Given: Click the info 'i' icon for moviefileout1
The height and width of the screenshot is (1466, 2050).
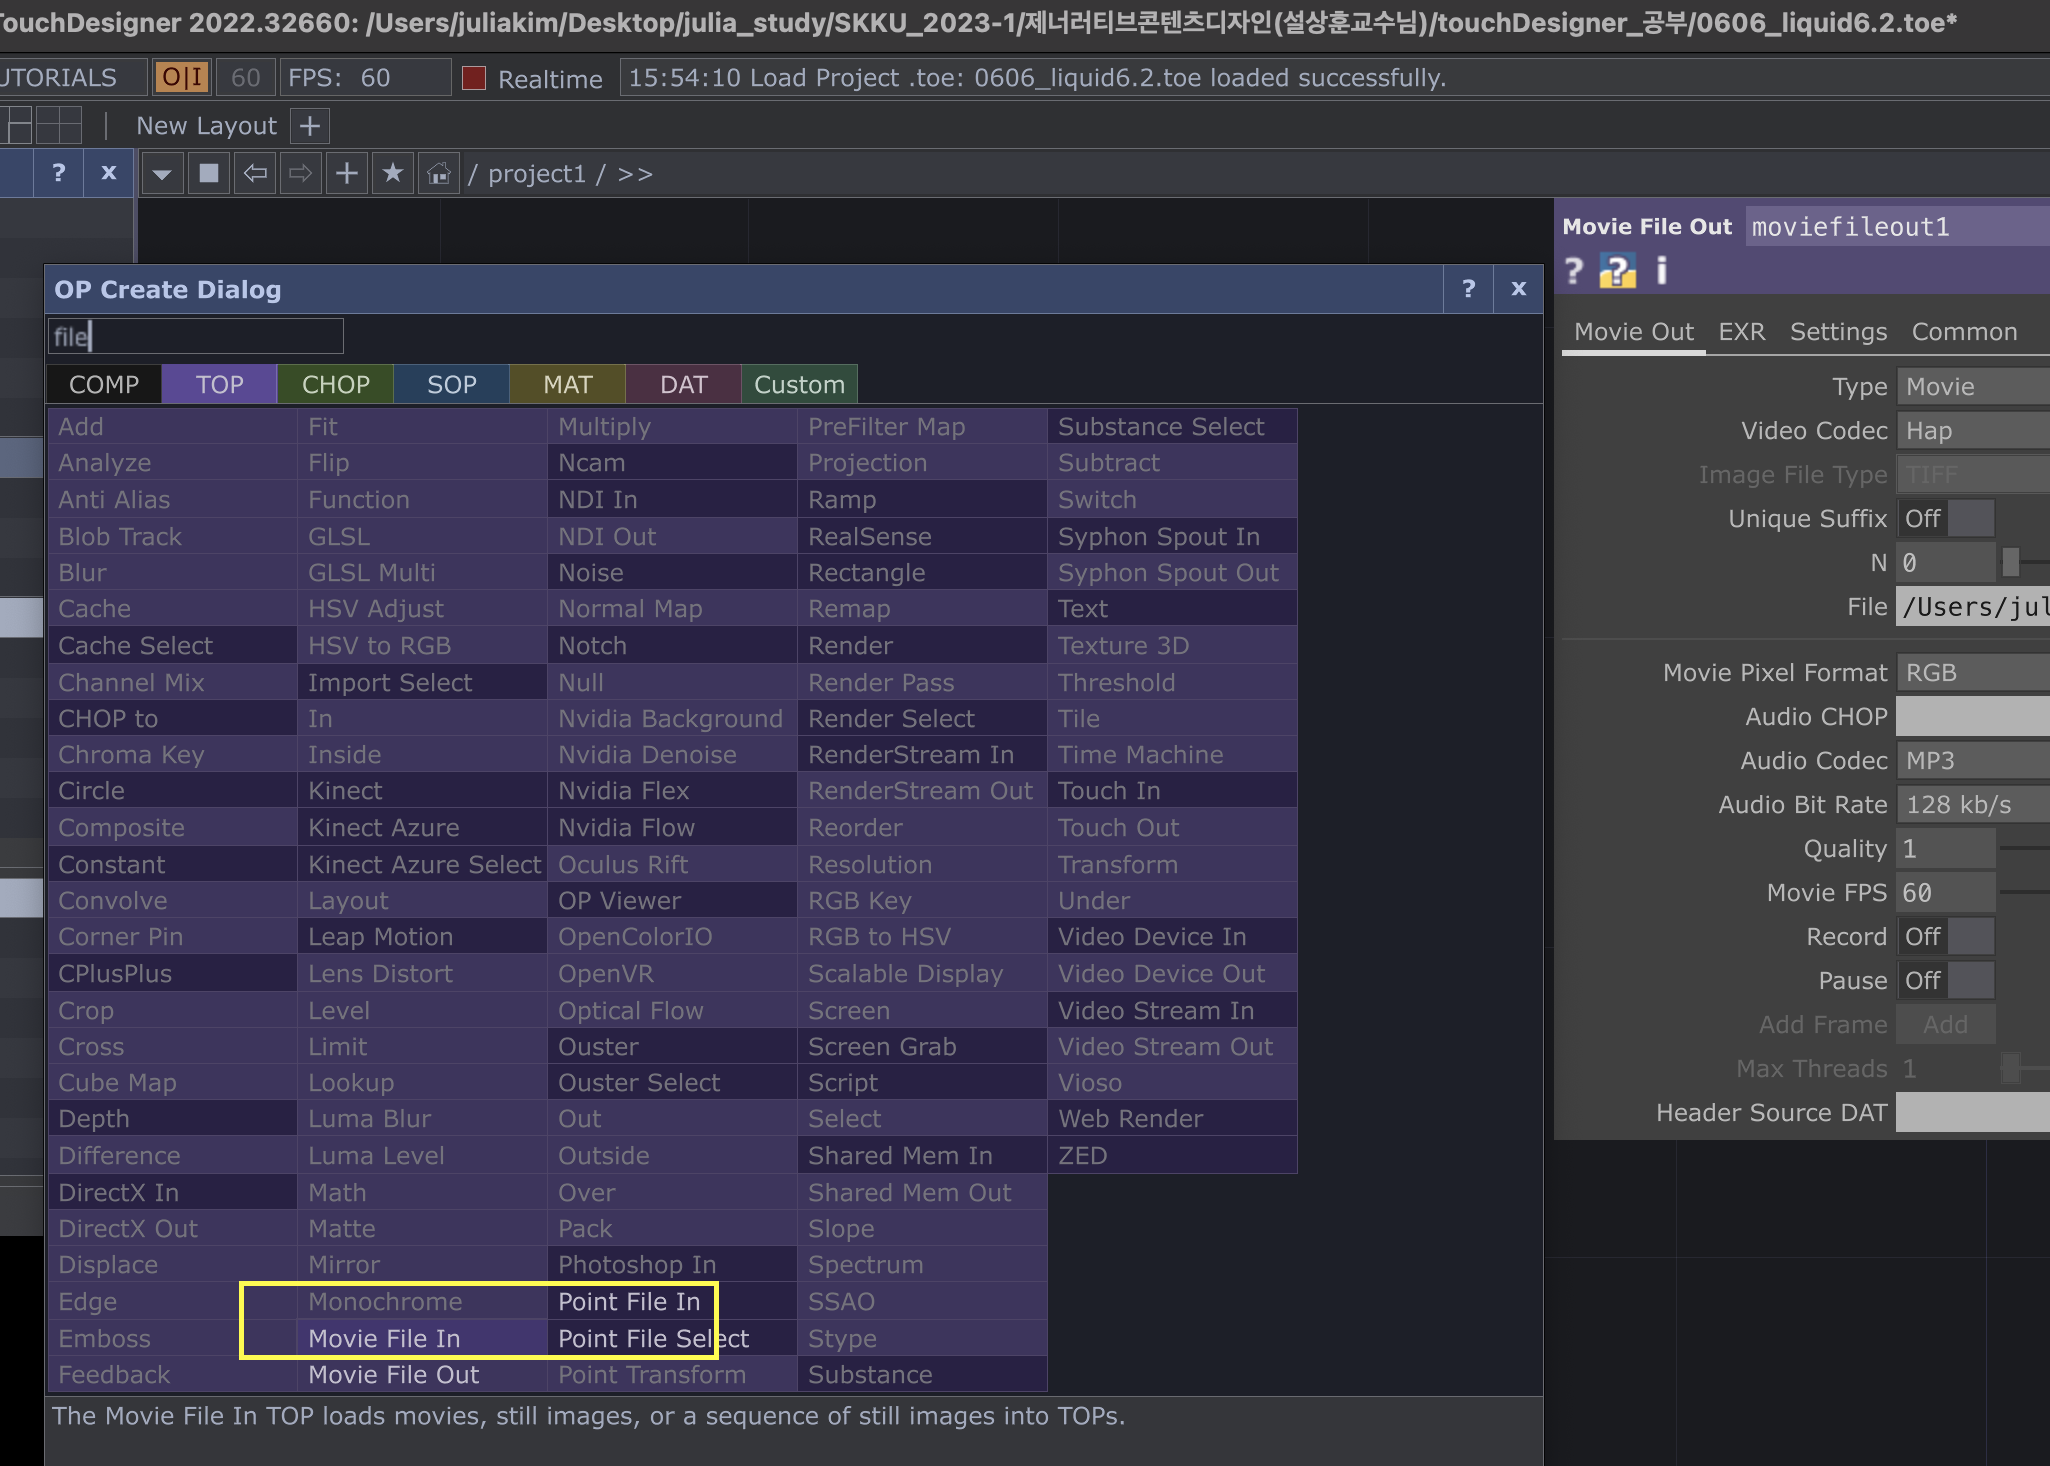Looking at the screenshot, I should tap(1661, 270).
